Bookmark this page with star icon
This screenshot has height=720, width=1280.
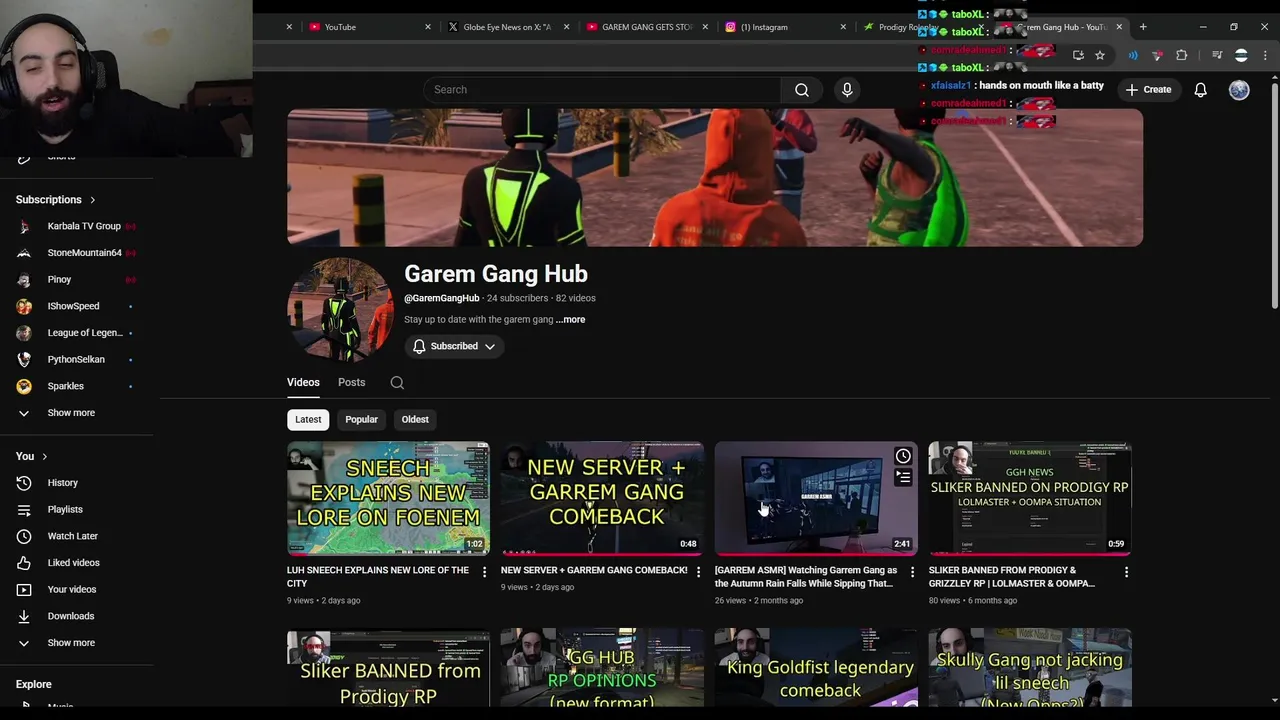click(x=1100, y=56)
